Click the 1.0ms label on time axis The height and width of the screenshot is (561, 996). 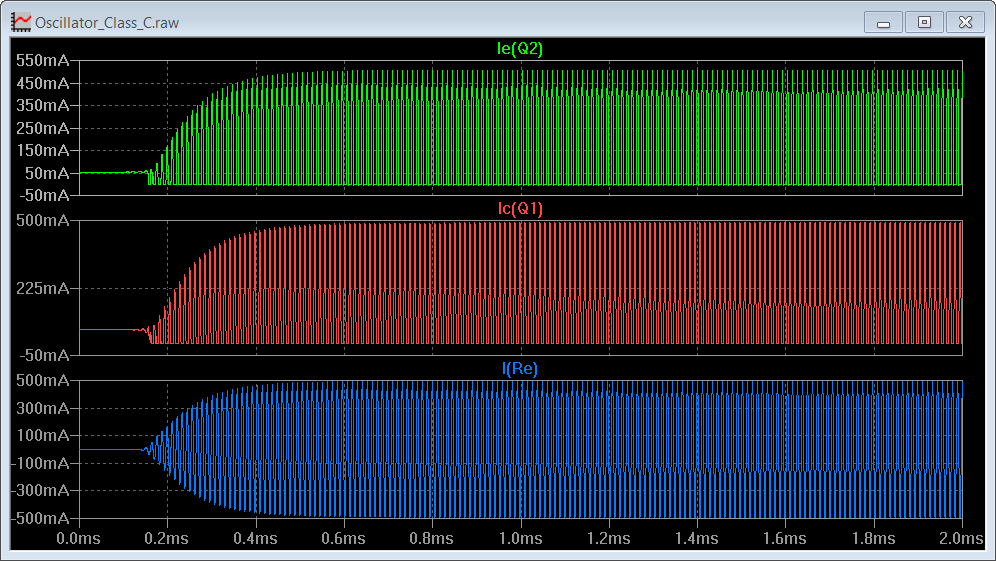tap(521, 538)
